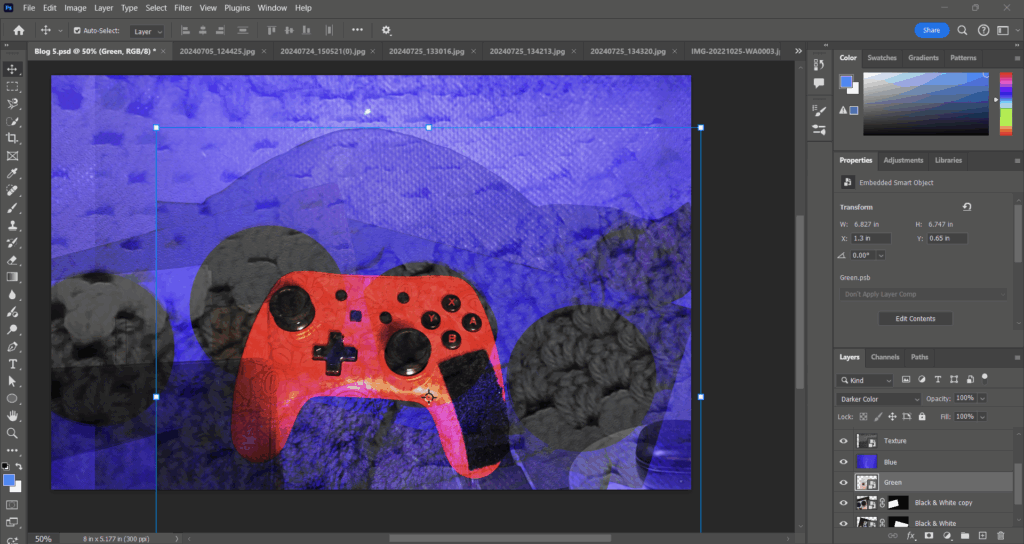
Task: Open the Filter menu
Action: [x=183, y=8]
